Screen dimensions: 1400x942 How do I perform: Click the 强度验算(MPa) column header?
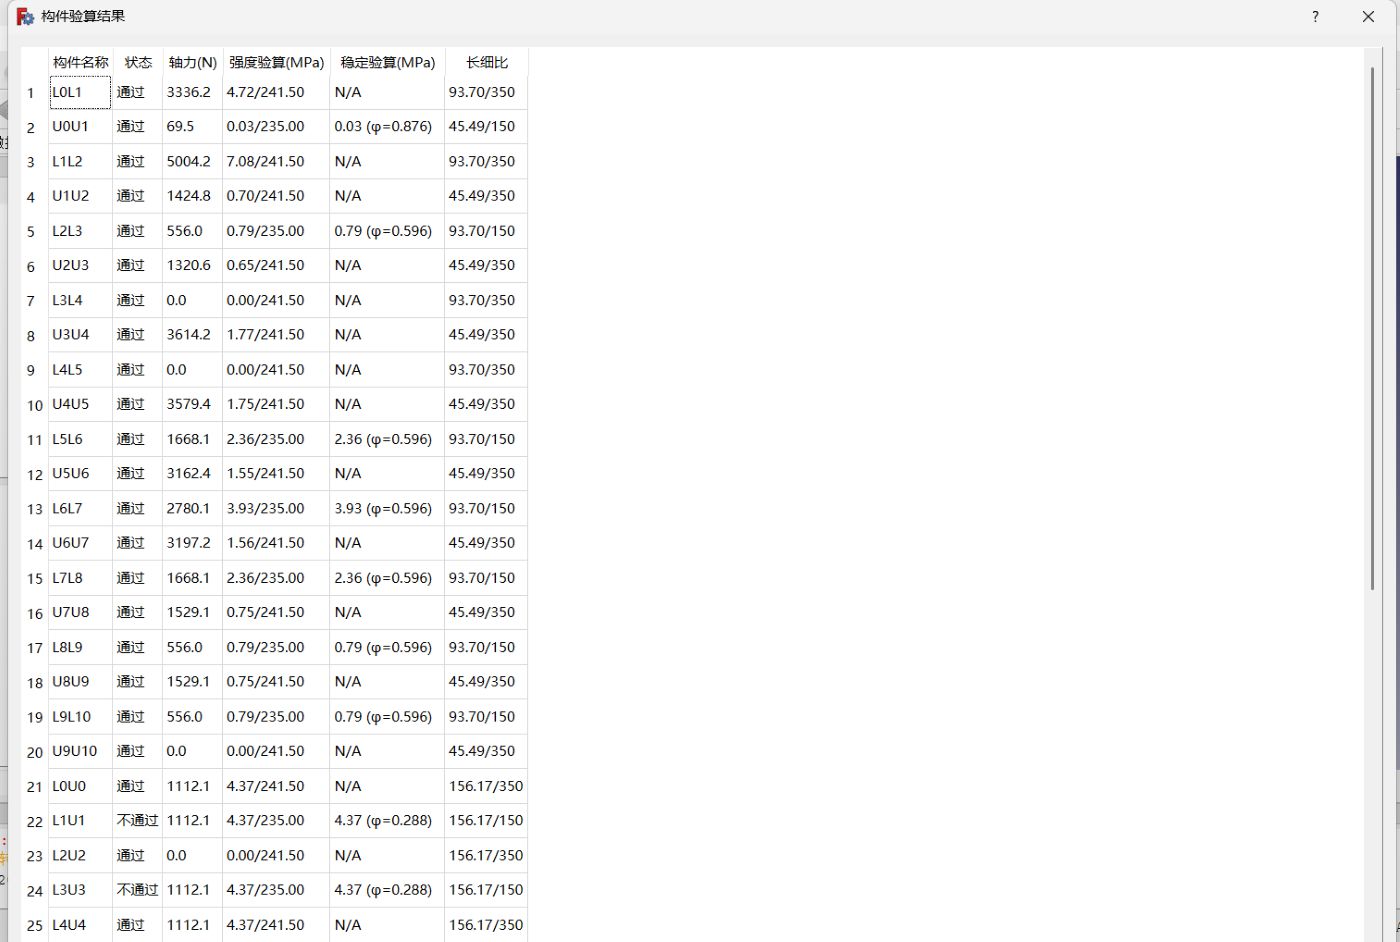tap(276, 62)
